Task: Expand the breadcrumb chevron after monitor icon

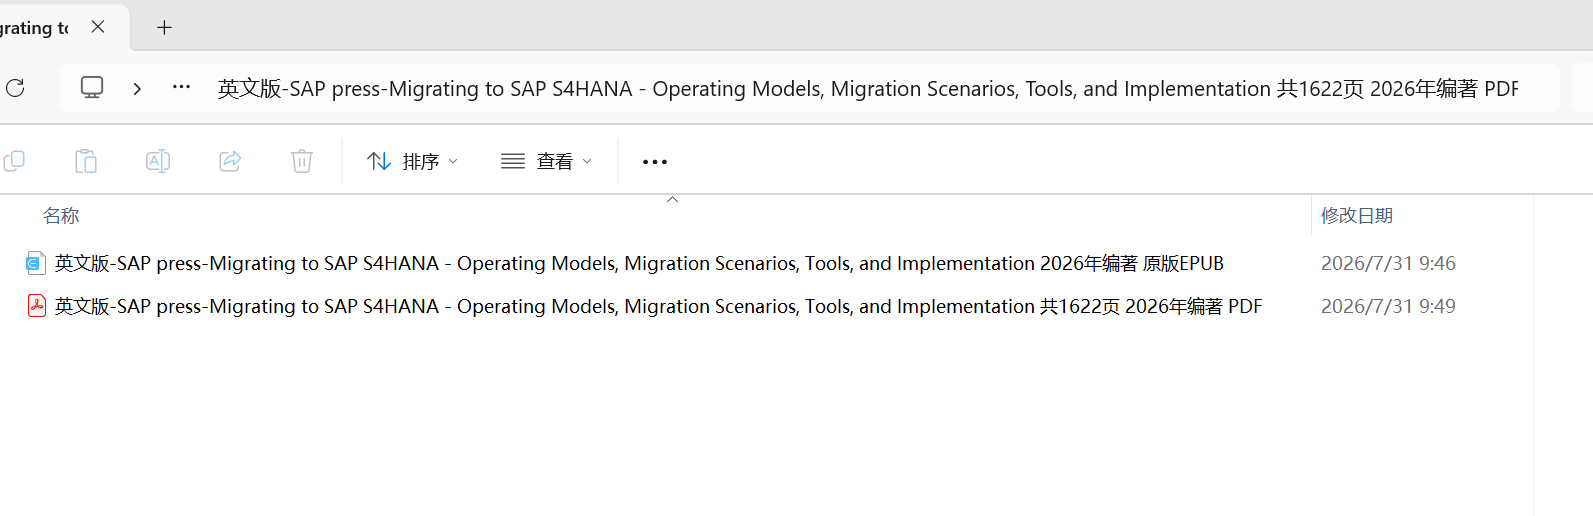Action: [137, 88]
